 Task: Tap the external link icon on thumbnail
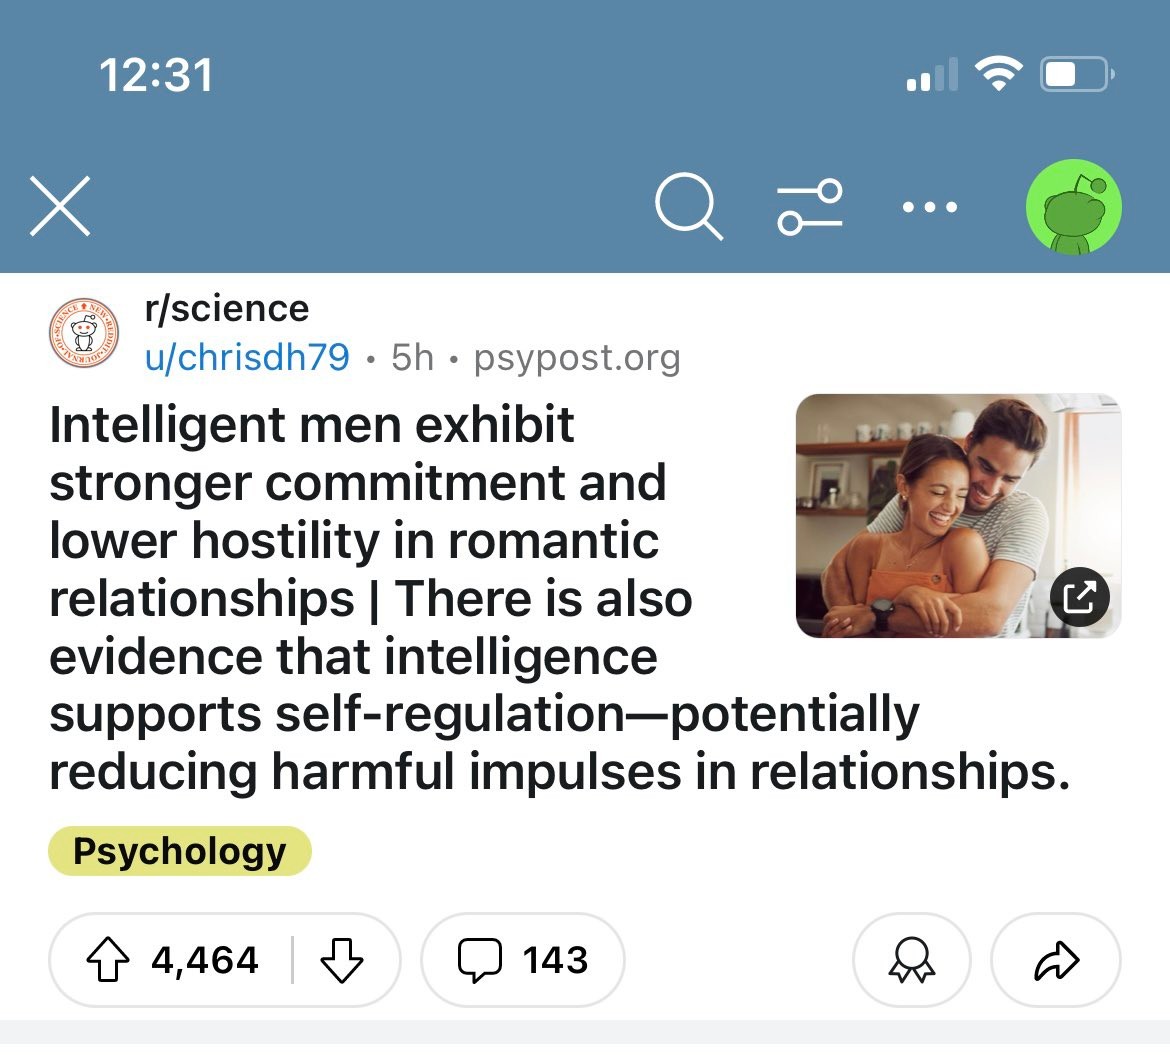1080,597
